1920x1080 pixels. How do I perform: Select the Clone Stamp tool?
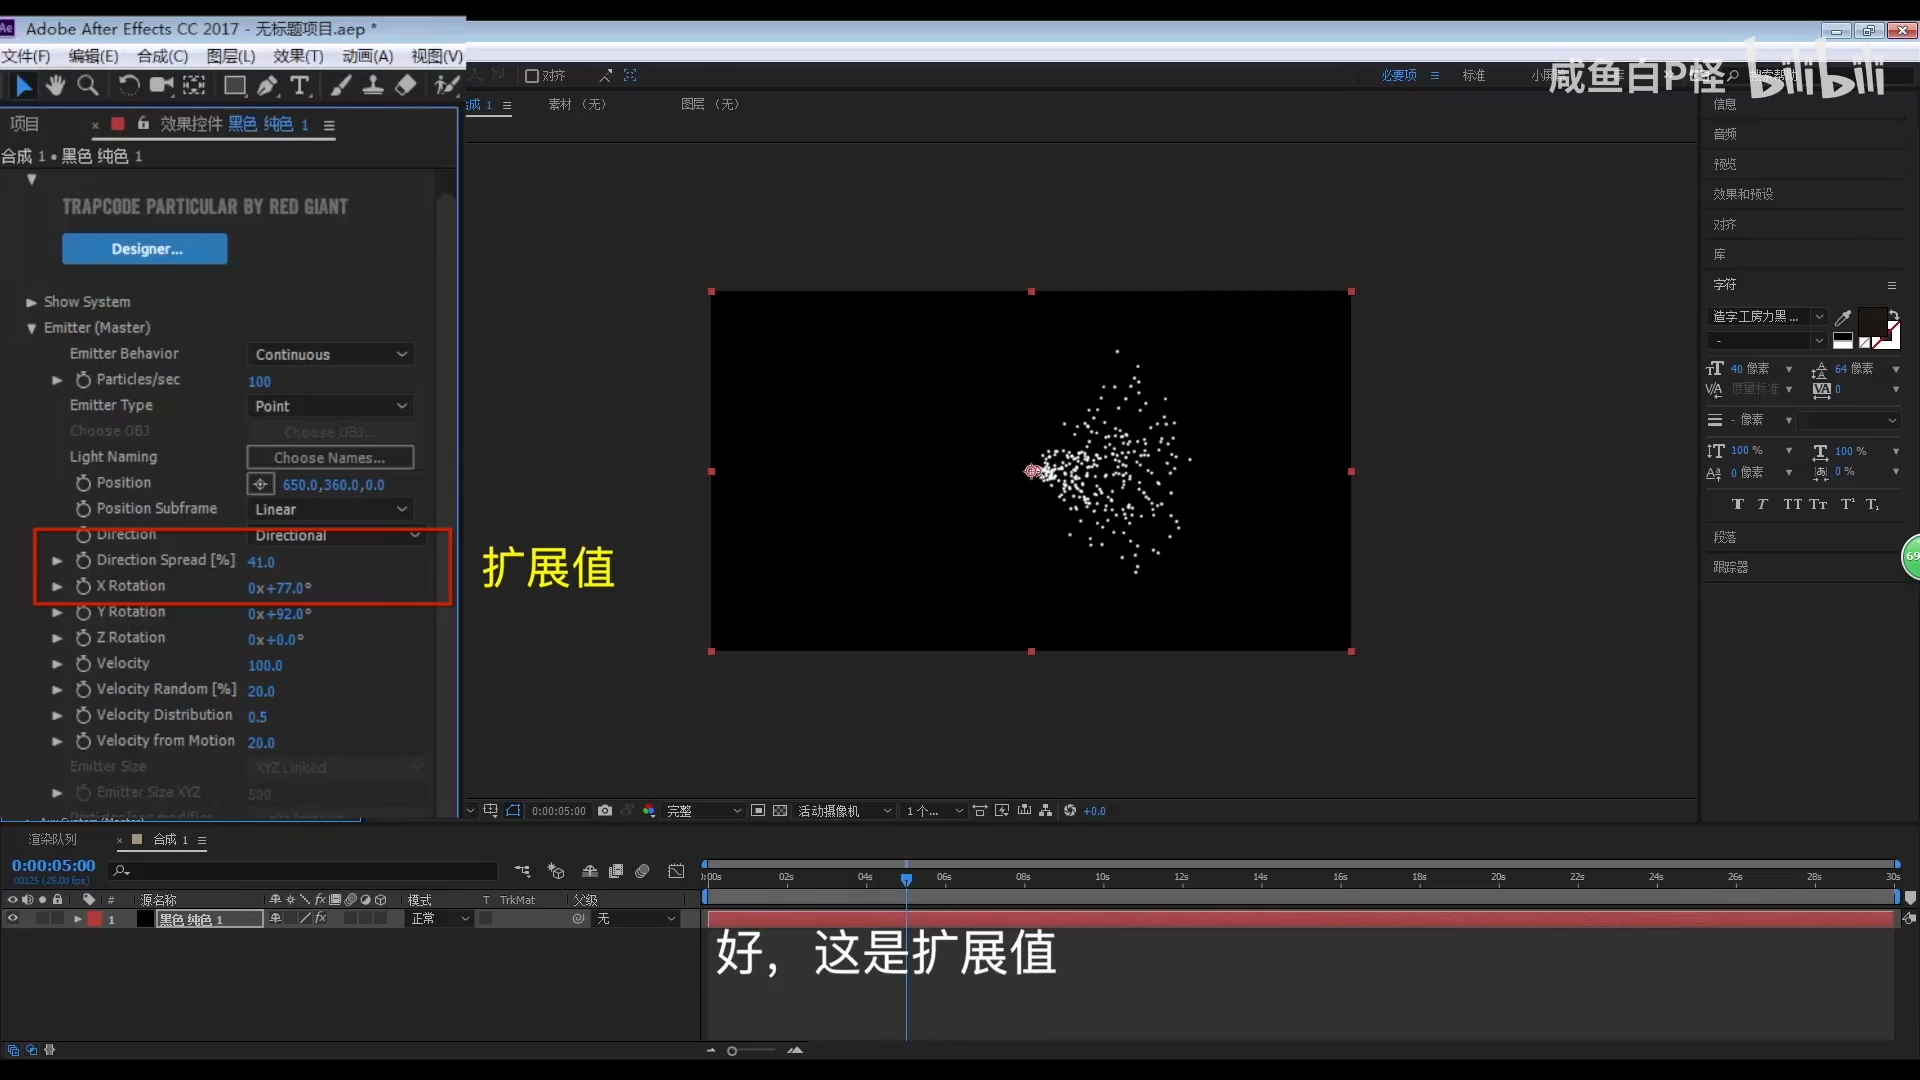pyautogui.click(x=372, y=86)
